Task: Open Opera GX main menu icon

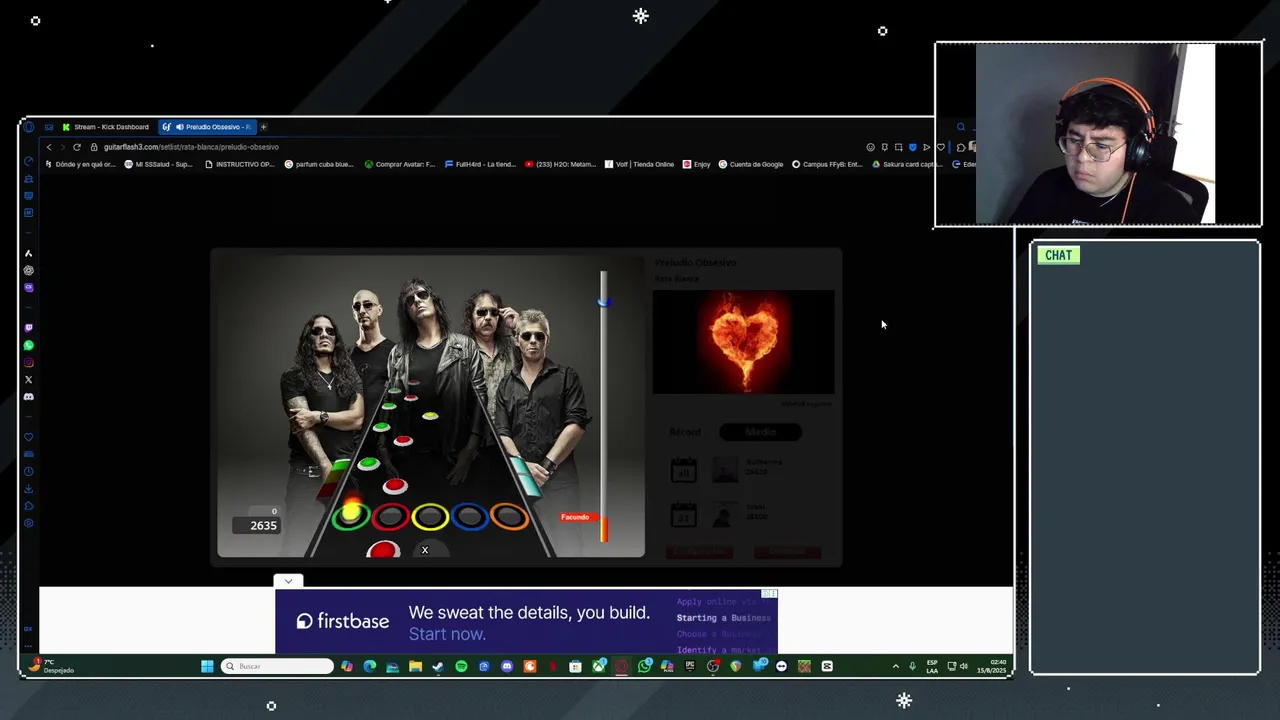Action: point(28,127)
